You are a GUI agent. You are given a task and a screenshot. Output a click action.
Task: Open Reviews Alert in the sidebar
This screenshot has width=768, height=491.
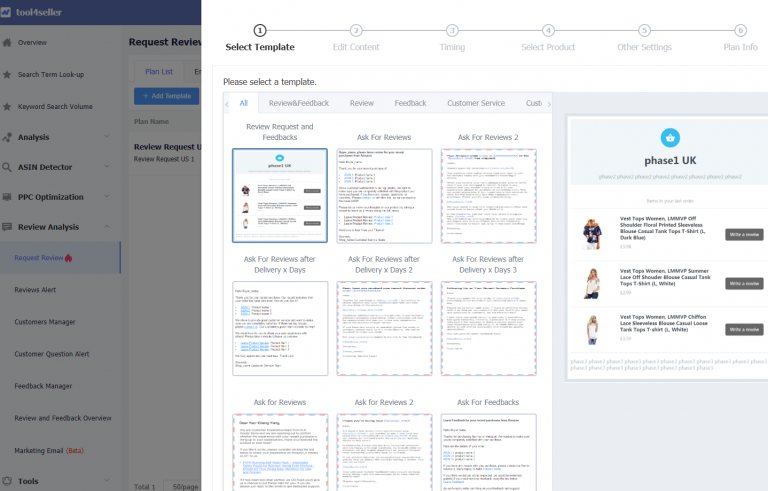point(35,290)
